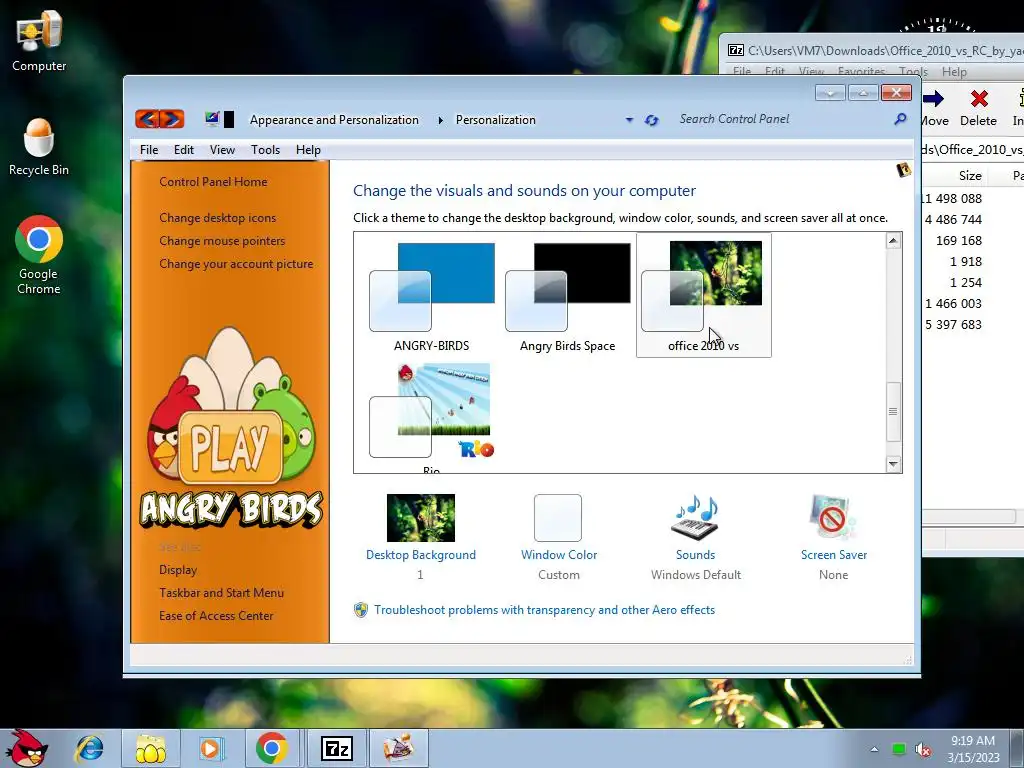Select the ANGRY-BIRDS theme
Image resolution: width=1024 pixels, height=768 pixels.
pyautogui.click(x=432, y=295)
